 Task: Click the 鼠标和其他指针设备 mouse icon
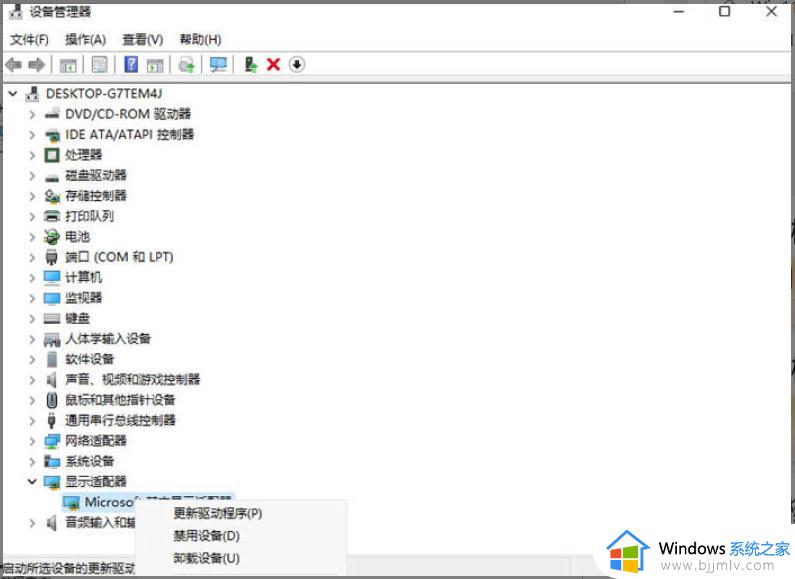point(52,400)
